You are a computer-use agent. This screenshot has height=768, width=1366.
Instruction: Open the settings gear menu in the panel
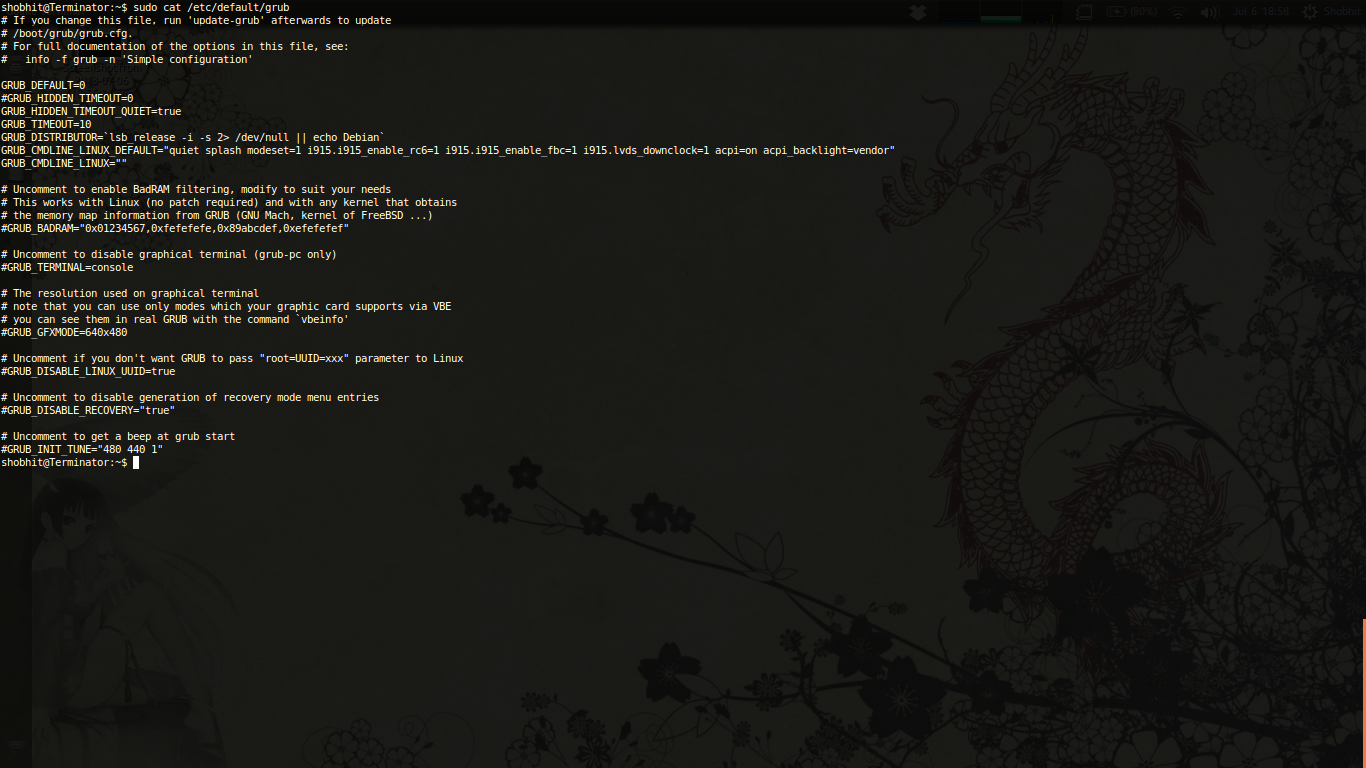point(1309,11)
